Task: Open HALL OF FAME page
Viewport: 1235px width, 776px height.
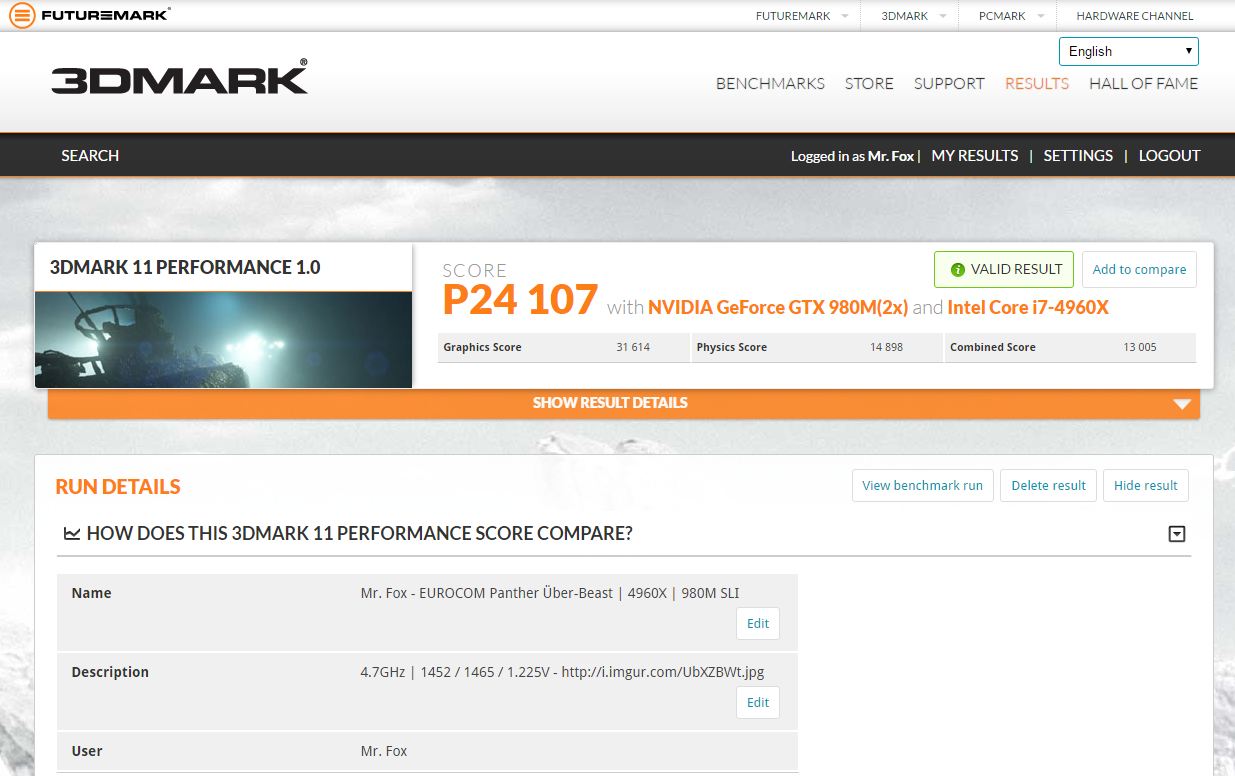Action: click(1143, 84)
